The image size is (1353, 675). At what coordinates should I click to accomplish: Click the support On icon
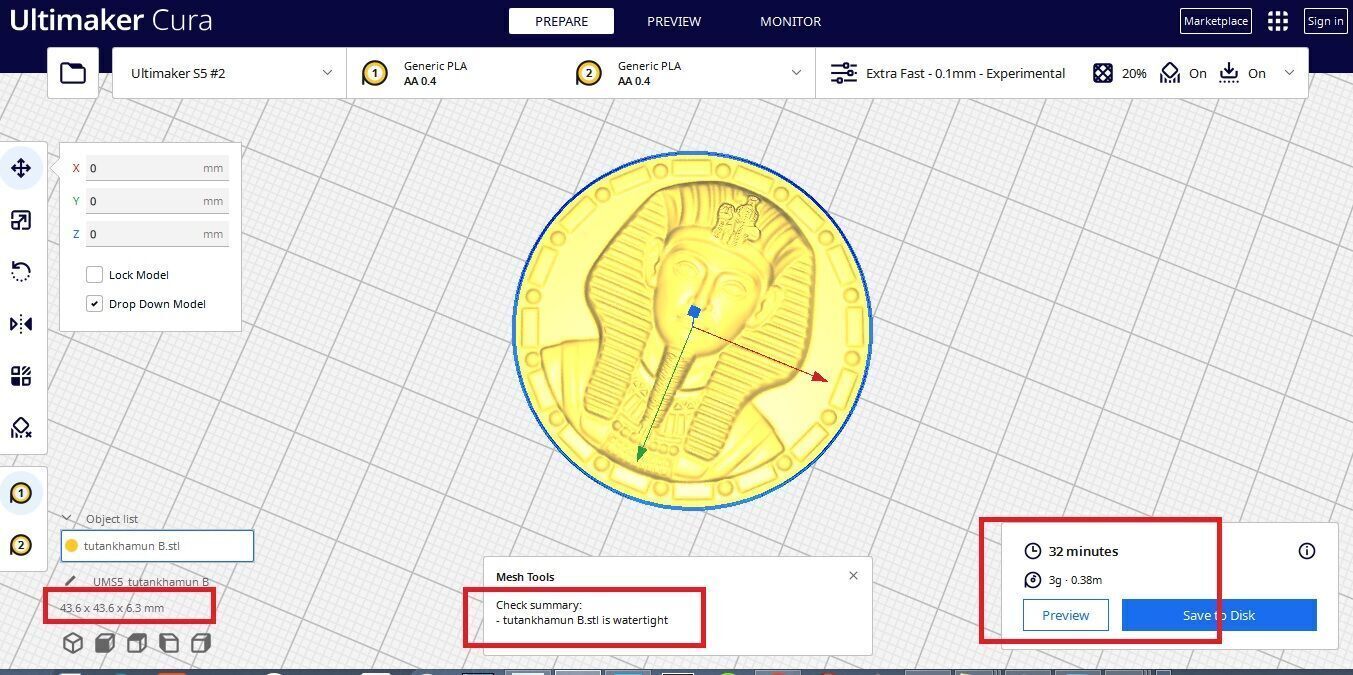(x=1170, y=73)
